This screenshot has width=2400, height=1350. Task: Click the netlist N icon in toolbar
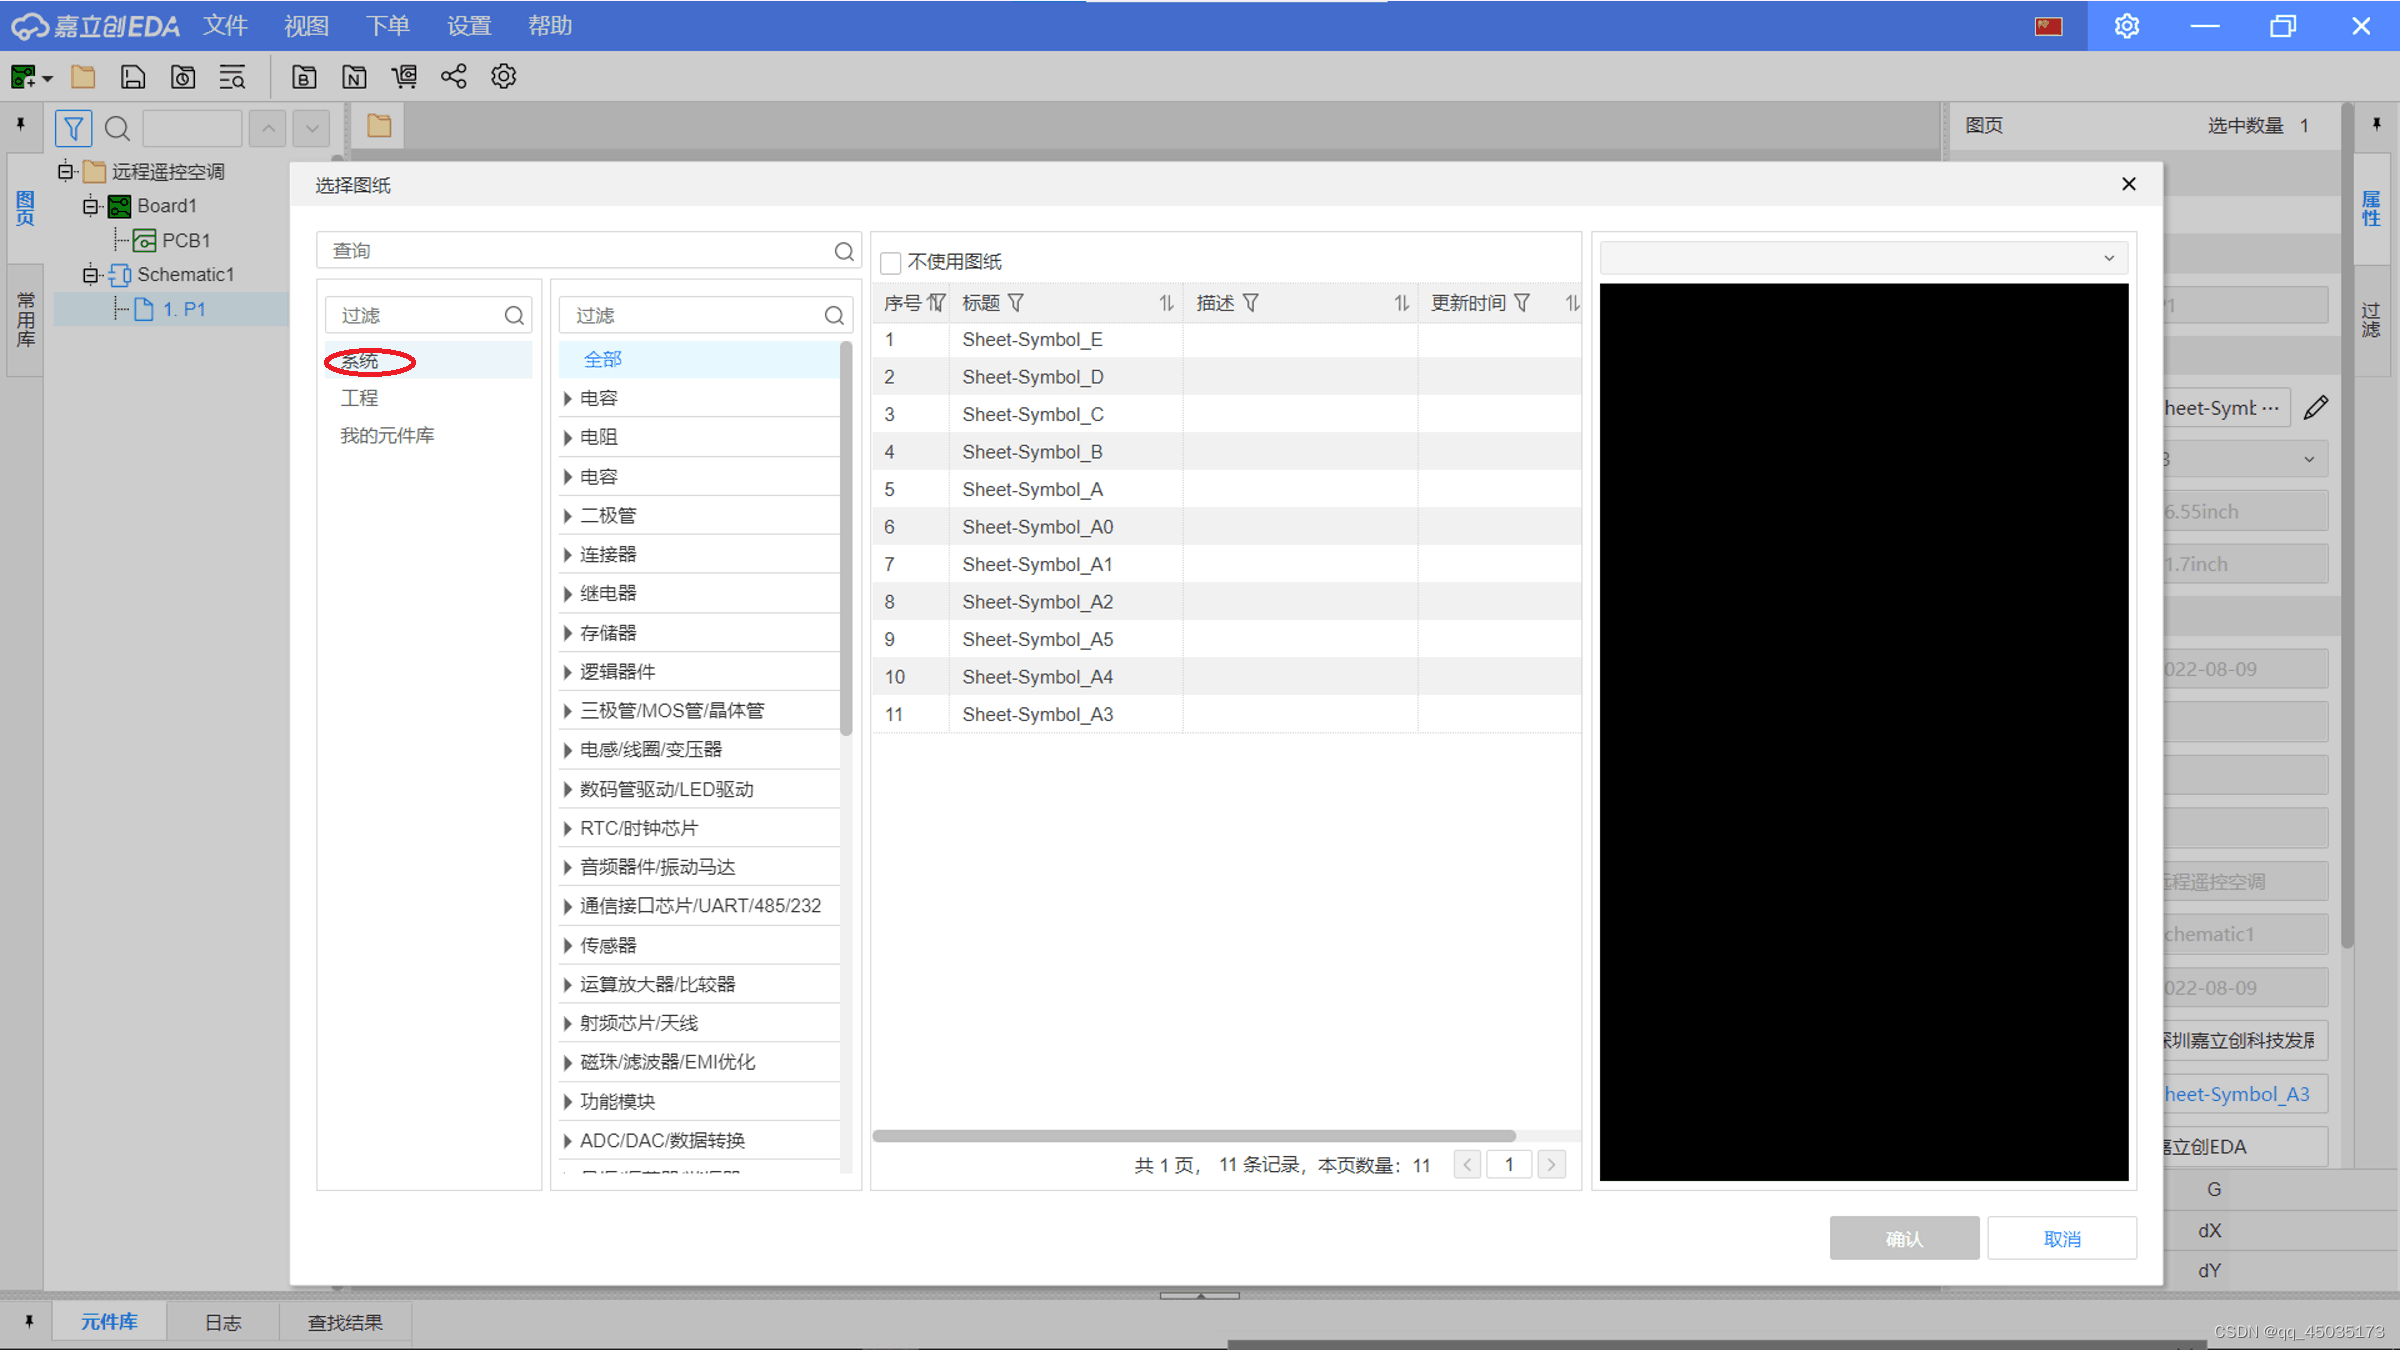[x=354, y=77]
